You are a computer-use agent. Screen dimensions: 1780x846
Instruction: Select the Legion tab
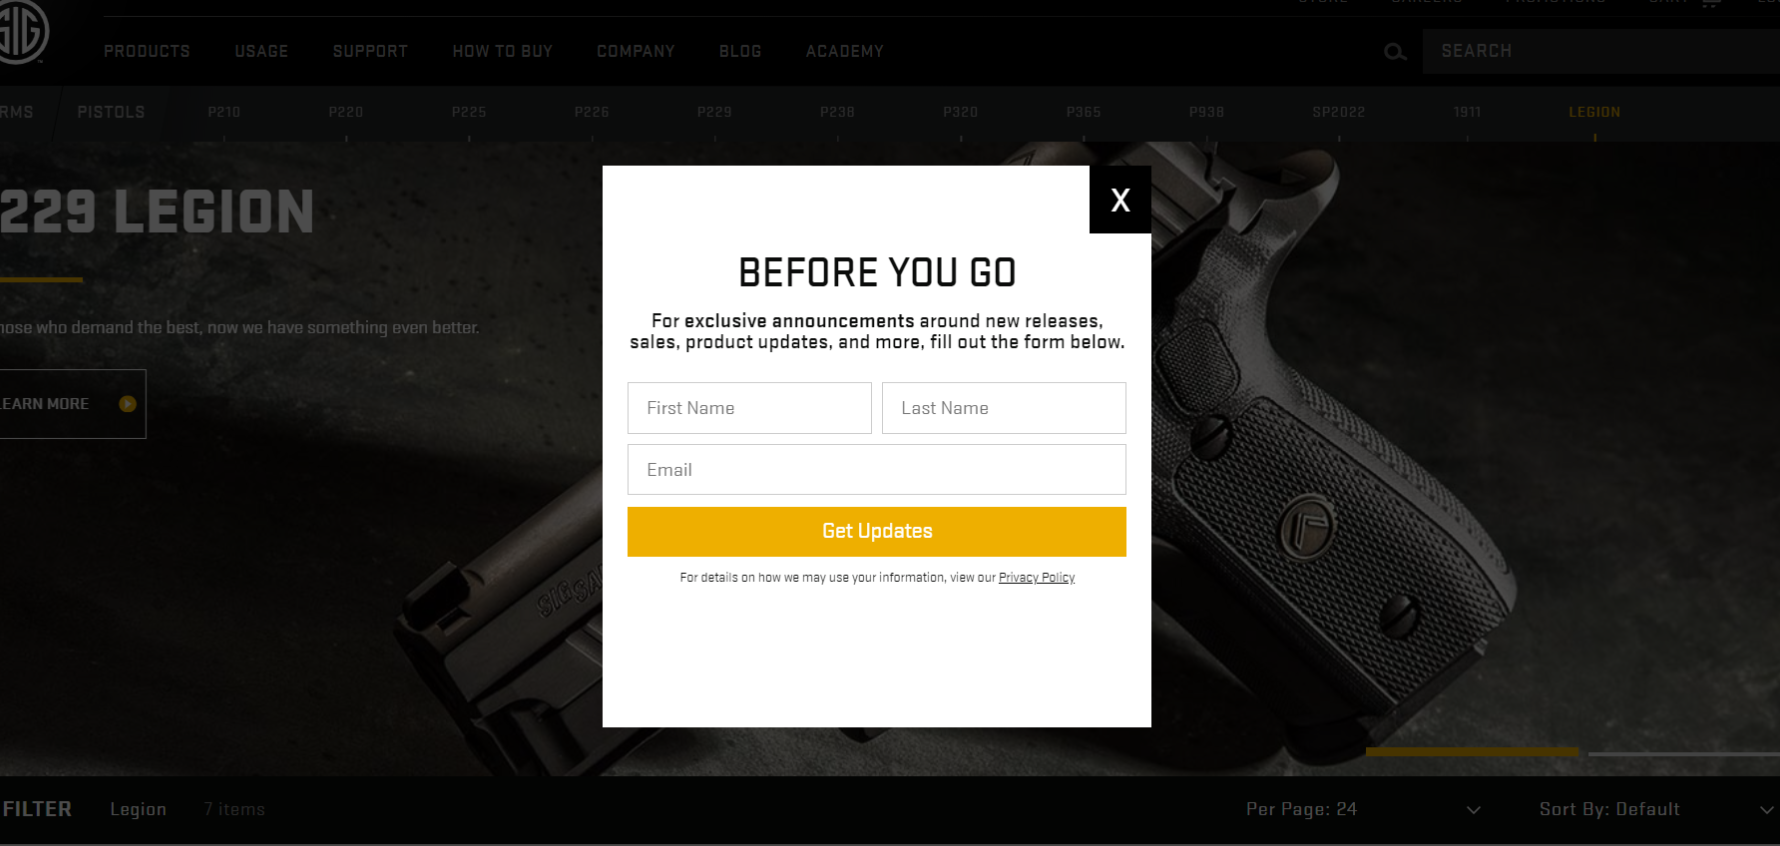click(1594, 112)
